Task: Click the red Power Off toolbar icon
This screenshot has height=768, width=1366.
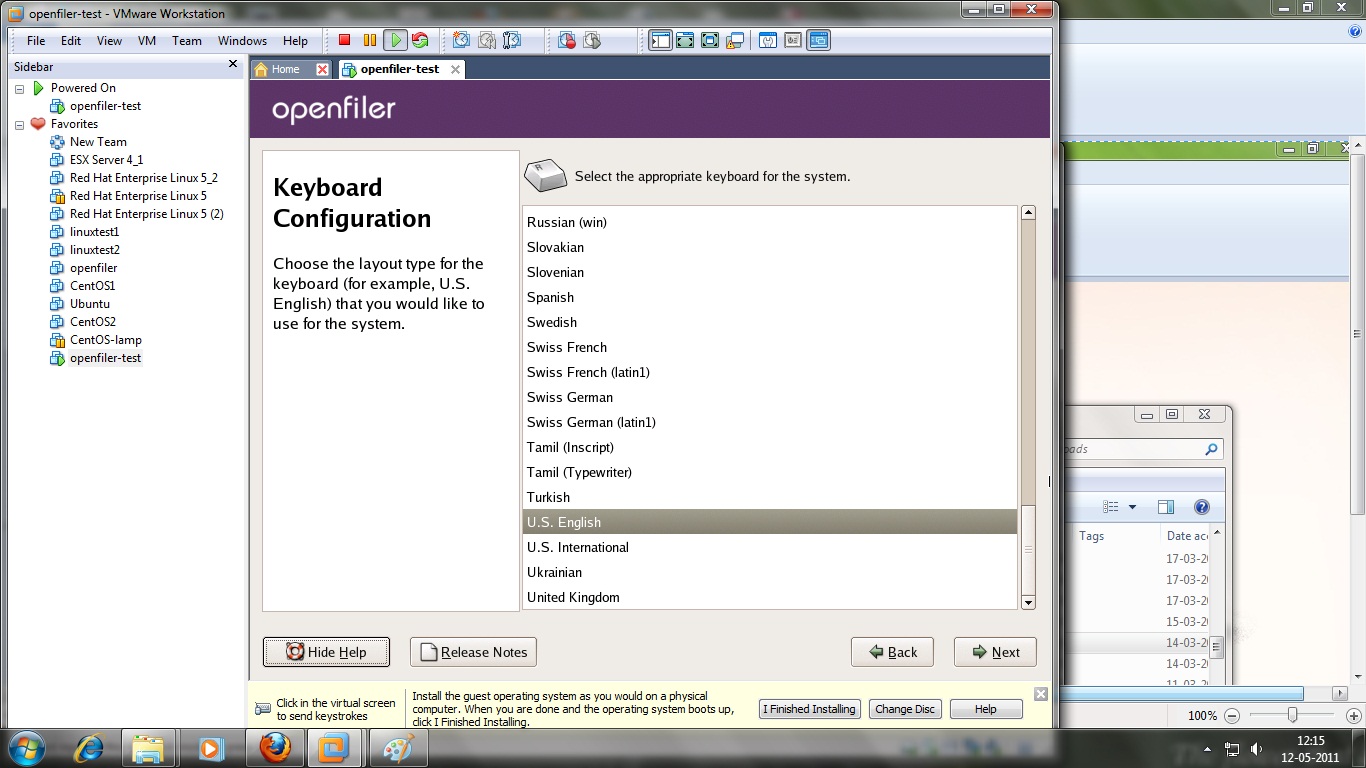Action: tap(344, 40)
